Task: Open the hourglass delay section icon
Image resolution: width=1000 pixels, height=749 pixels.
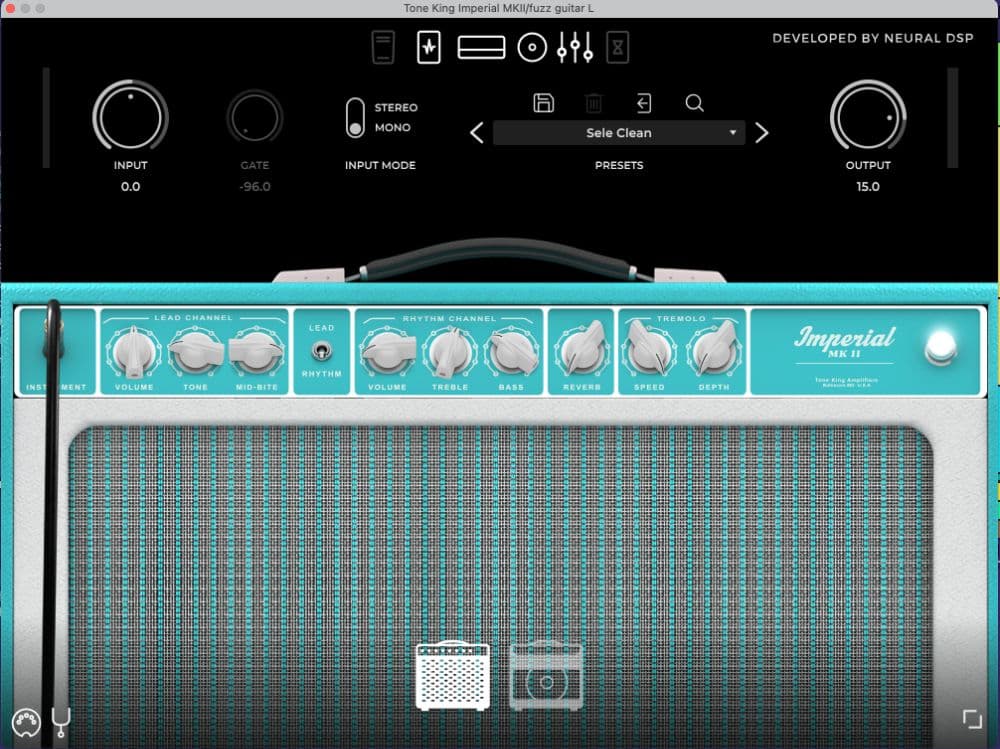Action: coord(617,47)
